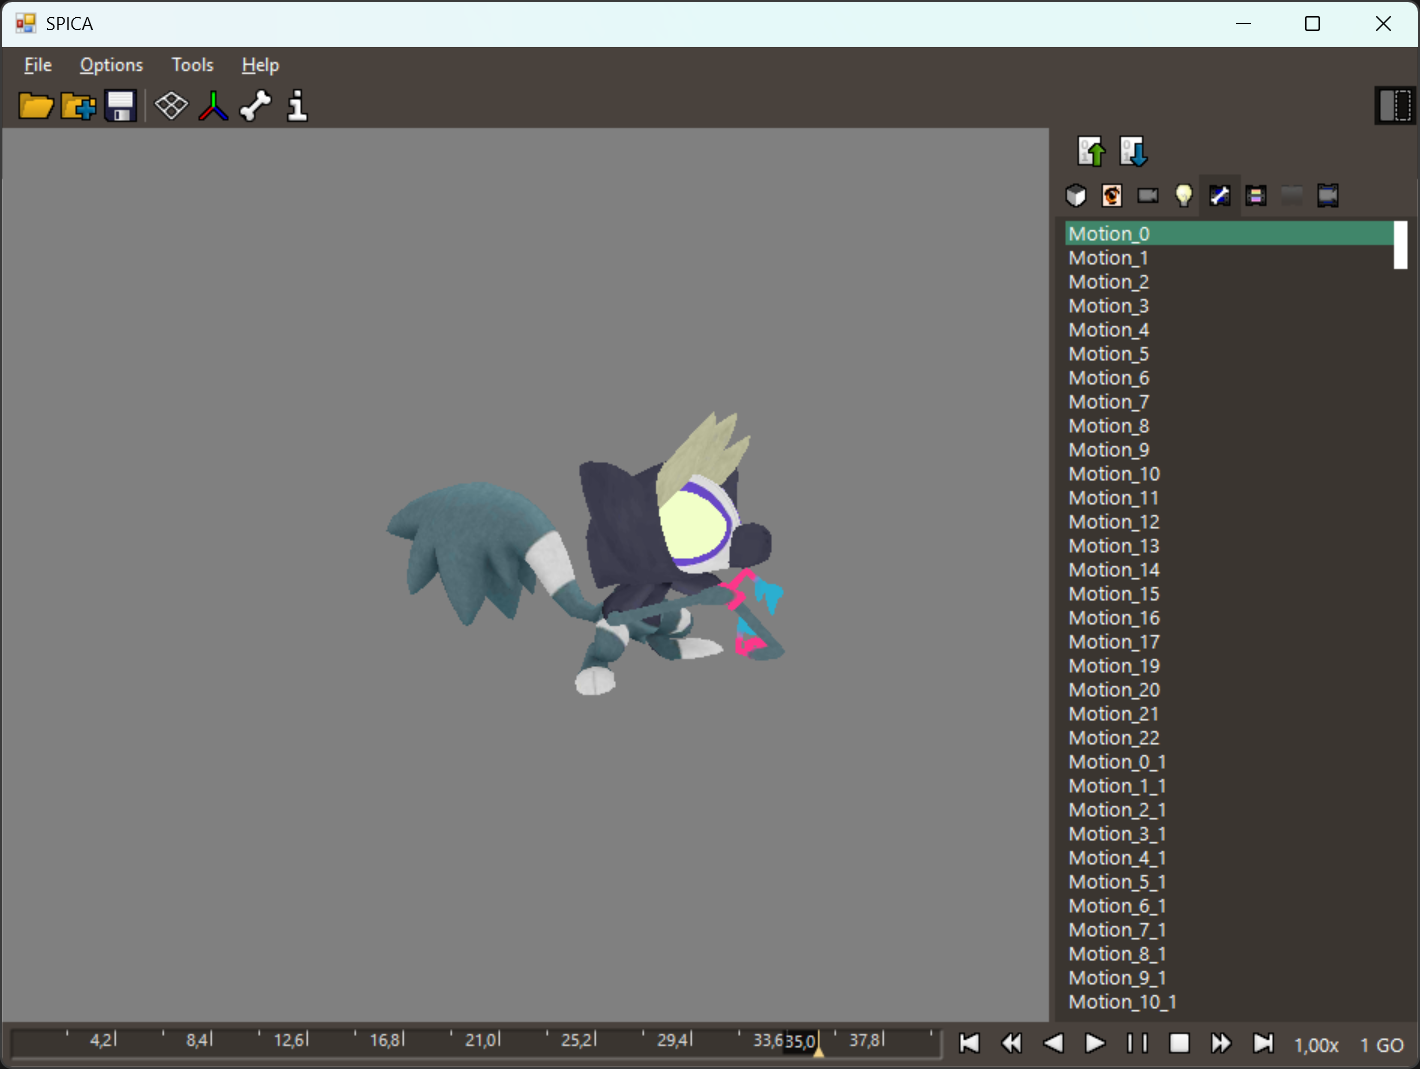
Task: Select the Camera Animations film tab icon
Action: pyautogui.click(x=1328, y=195)
